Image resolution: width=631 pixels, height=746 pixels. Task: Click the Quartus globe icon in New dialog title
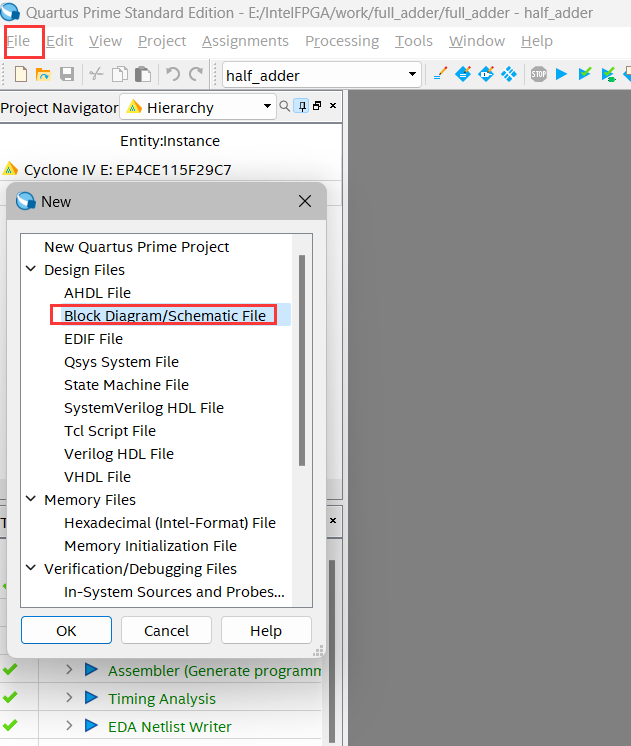click(26, 201)
